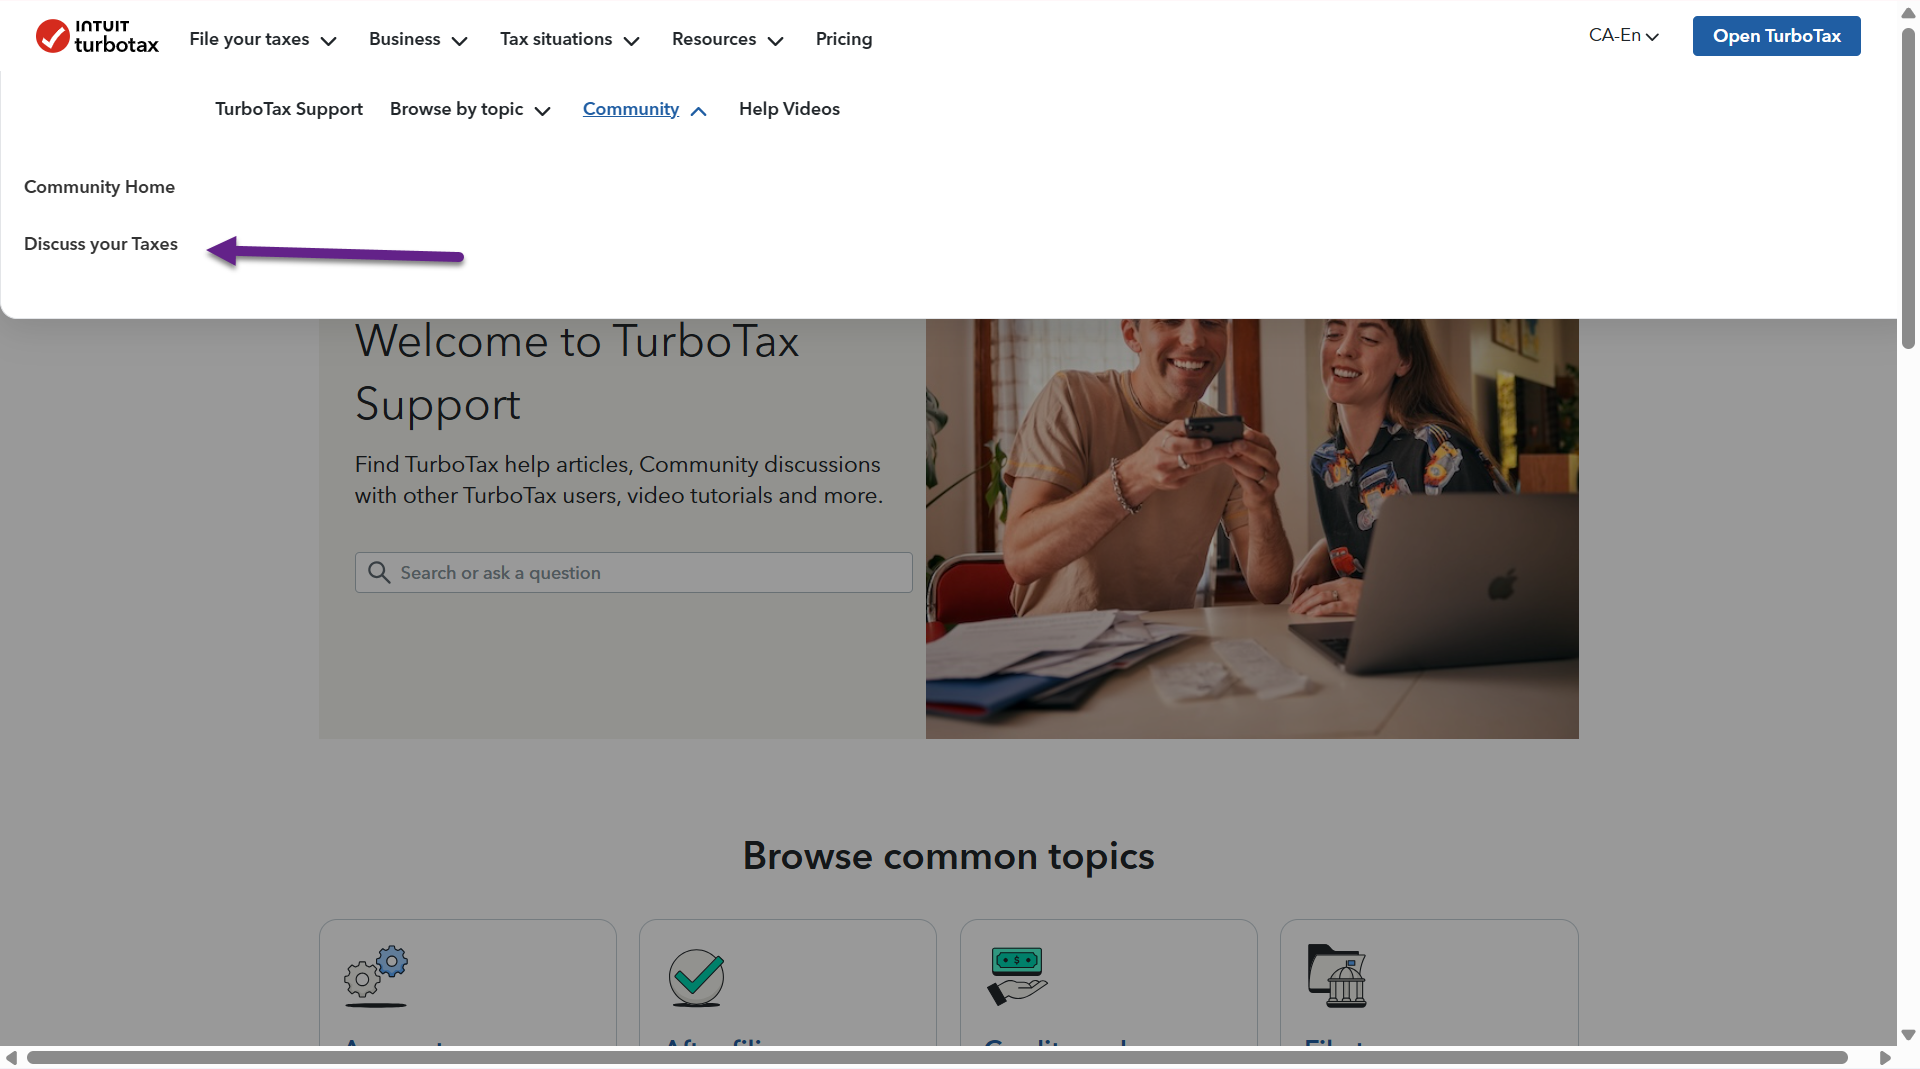Go to the Pricing page
The height and width of the screenshot is (1069, 1920).
(844, 39)
